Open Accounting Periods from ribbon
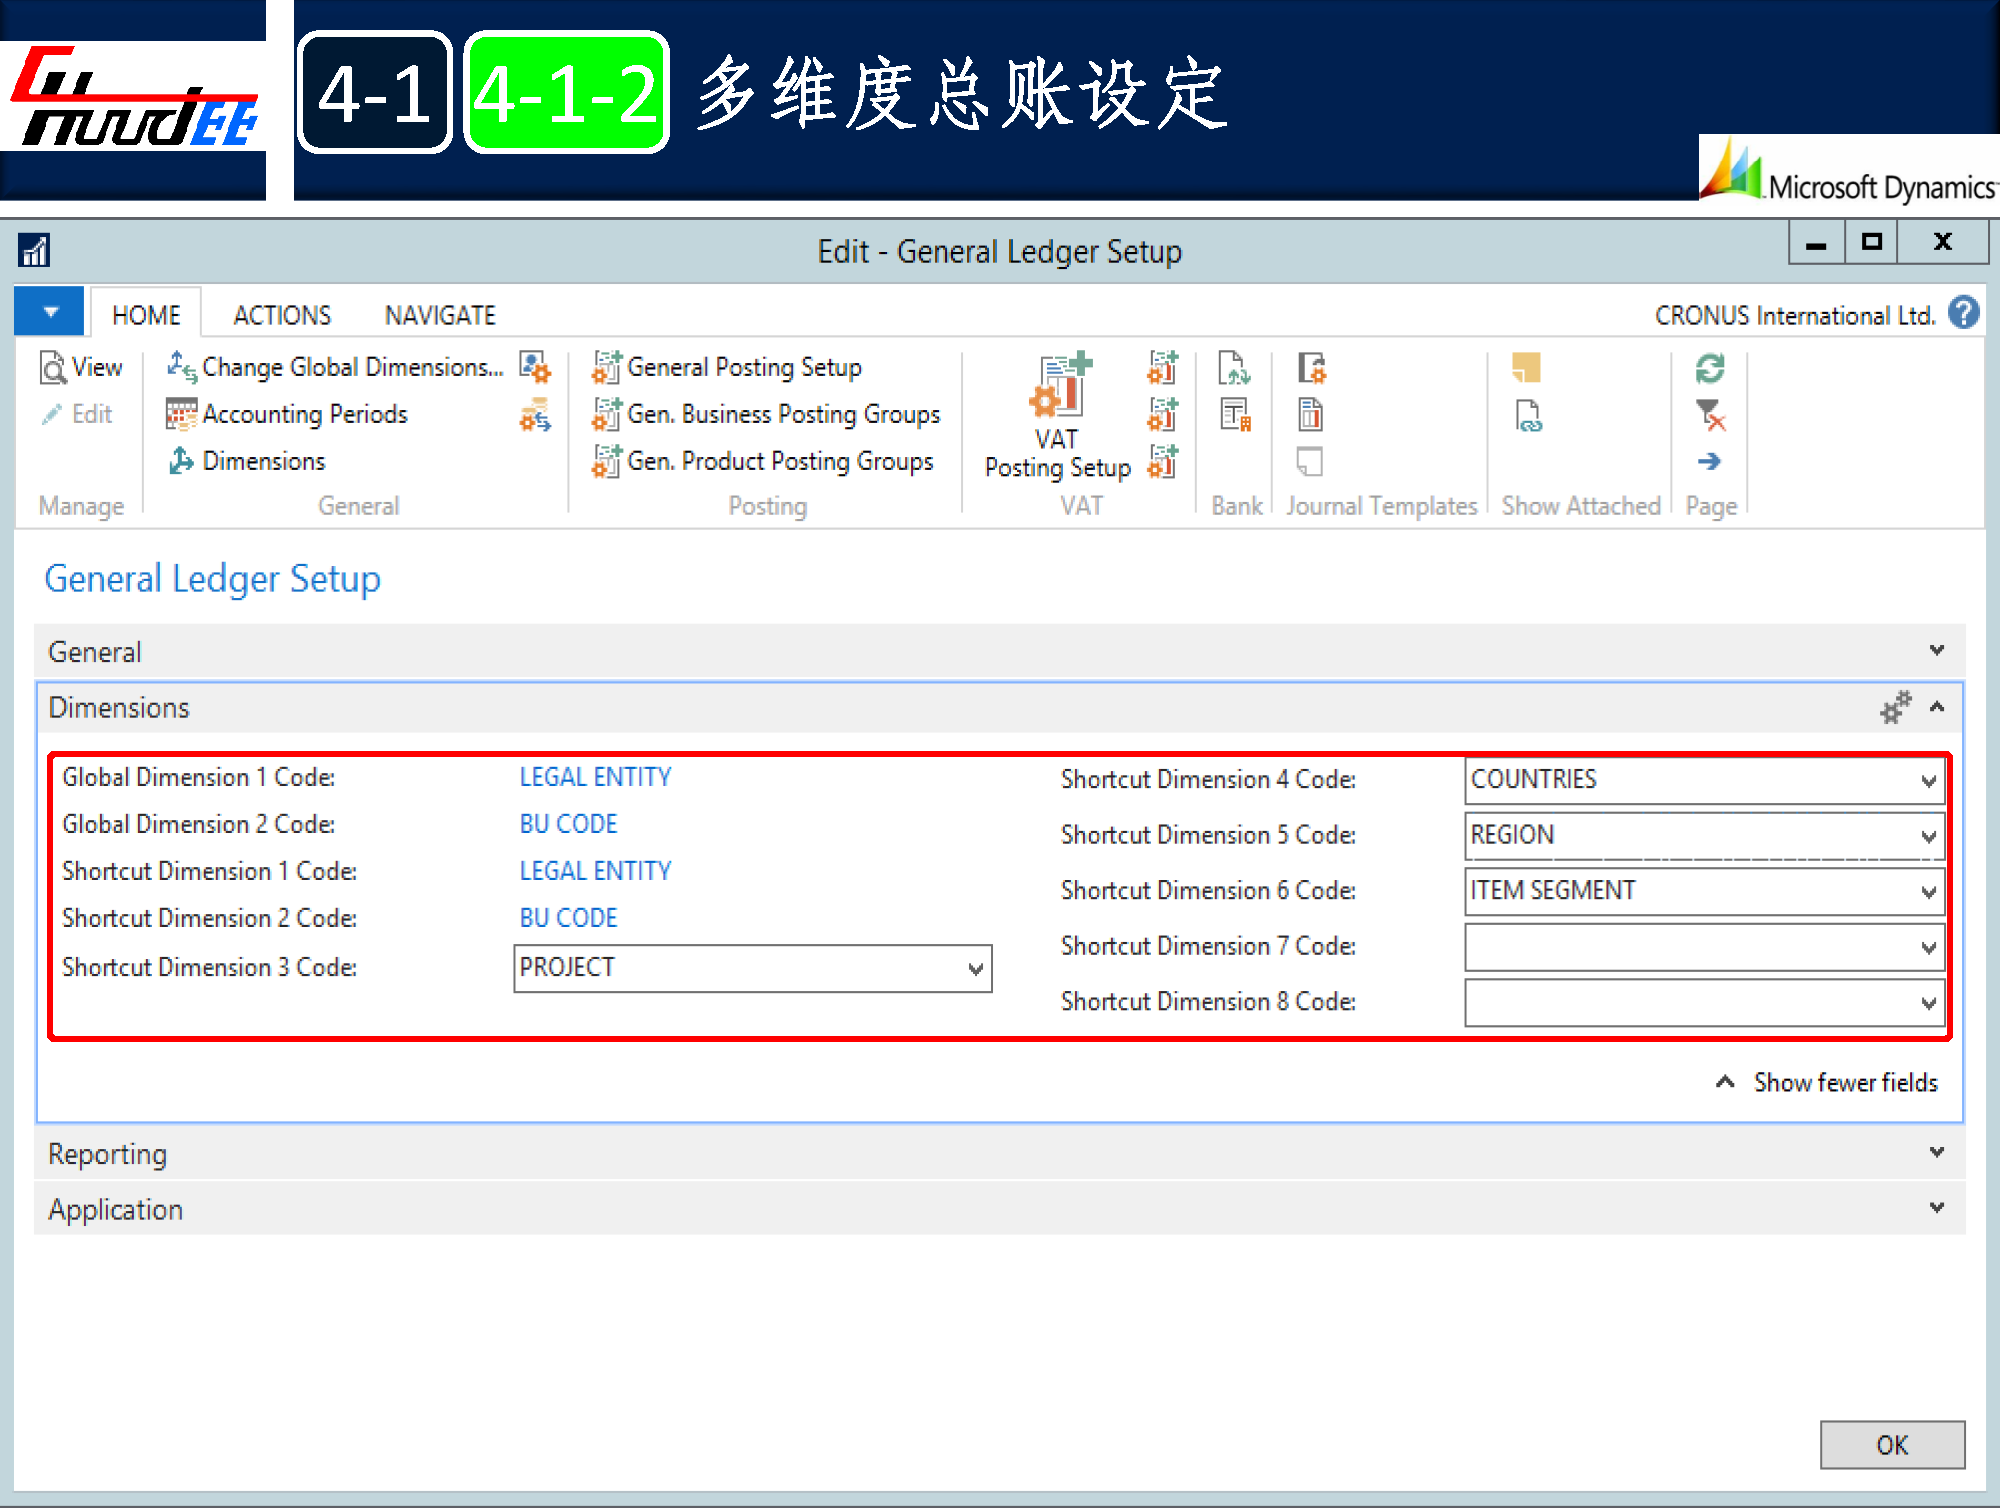 click(304, 414)
